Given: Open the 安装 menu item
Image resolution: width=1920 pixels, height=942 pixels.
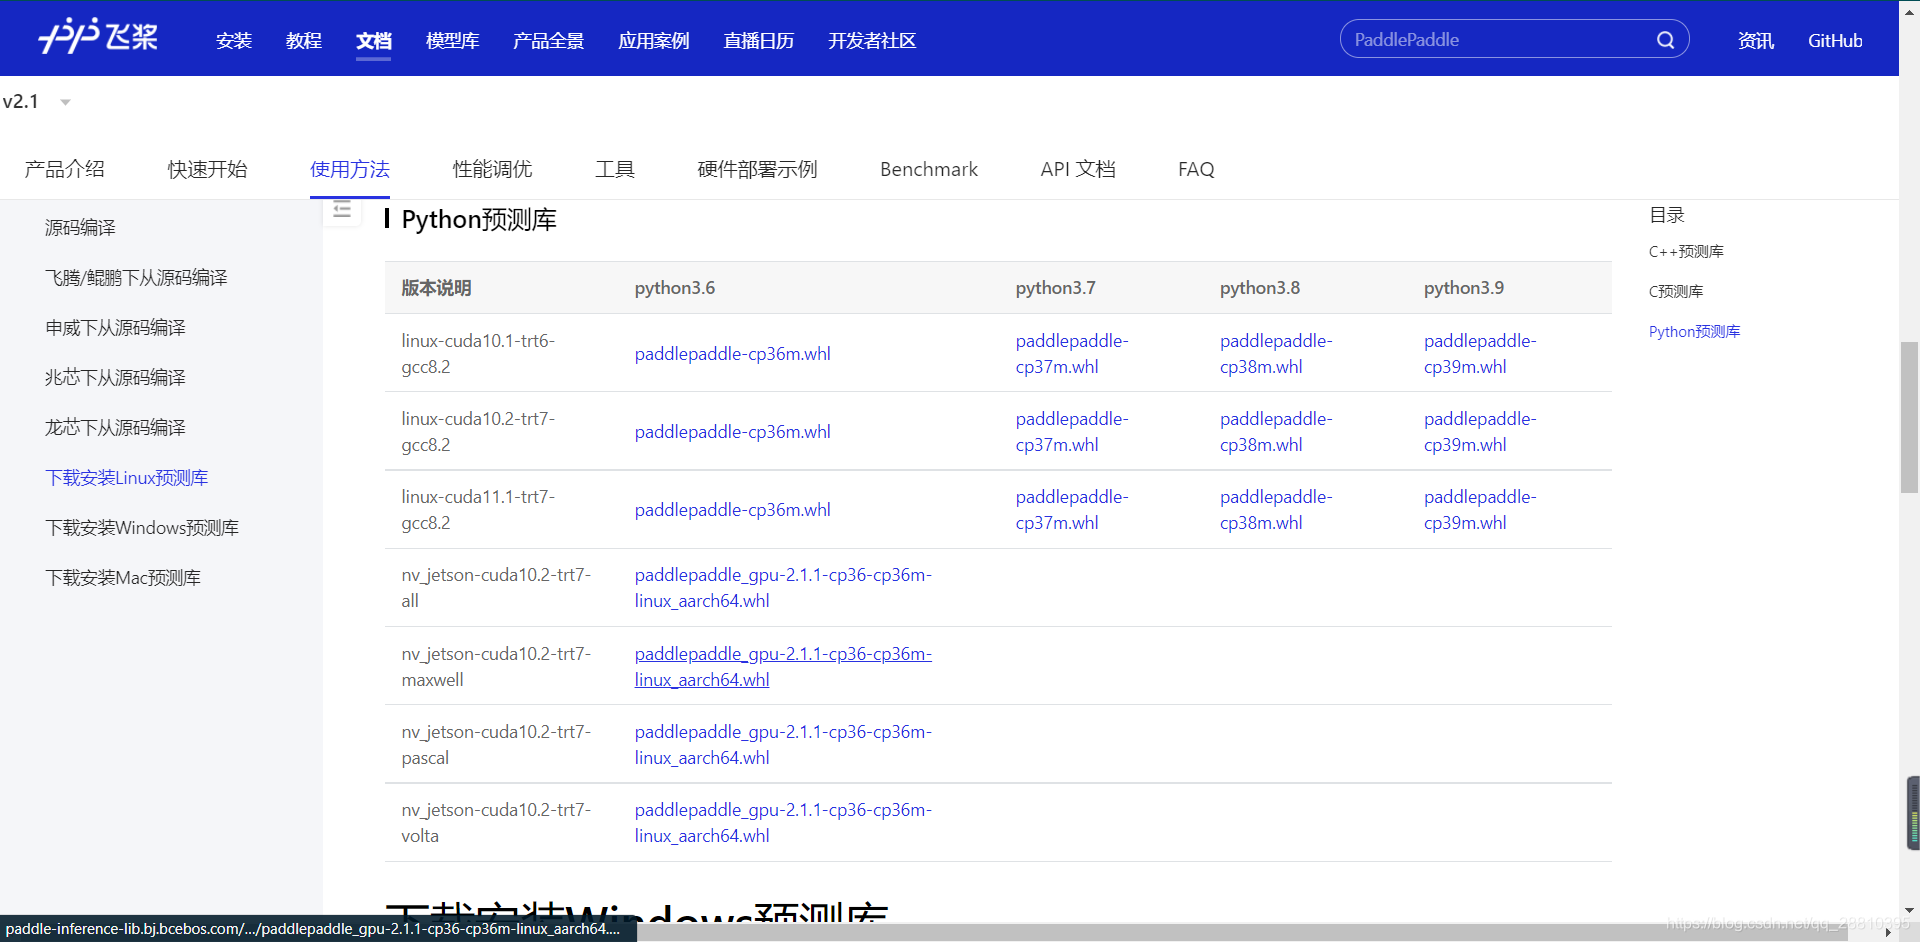Looking at the screenshot, I should pos(233,41).
